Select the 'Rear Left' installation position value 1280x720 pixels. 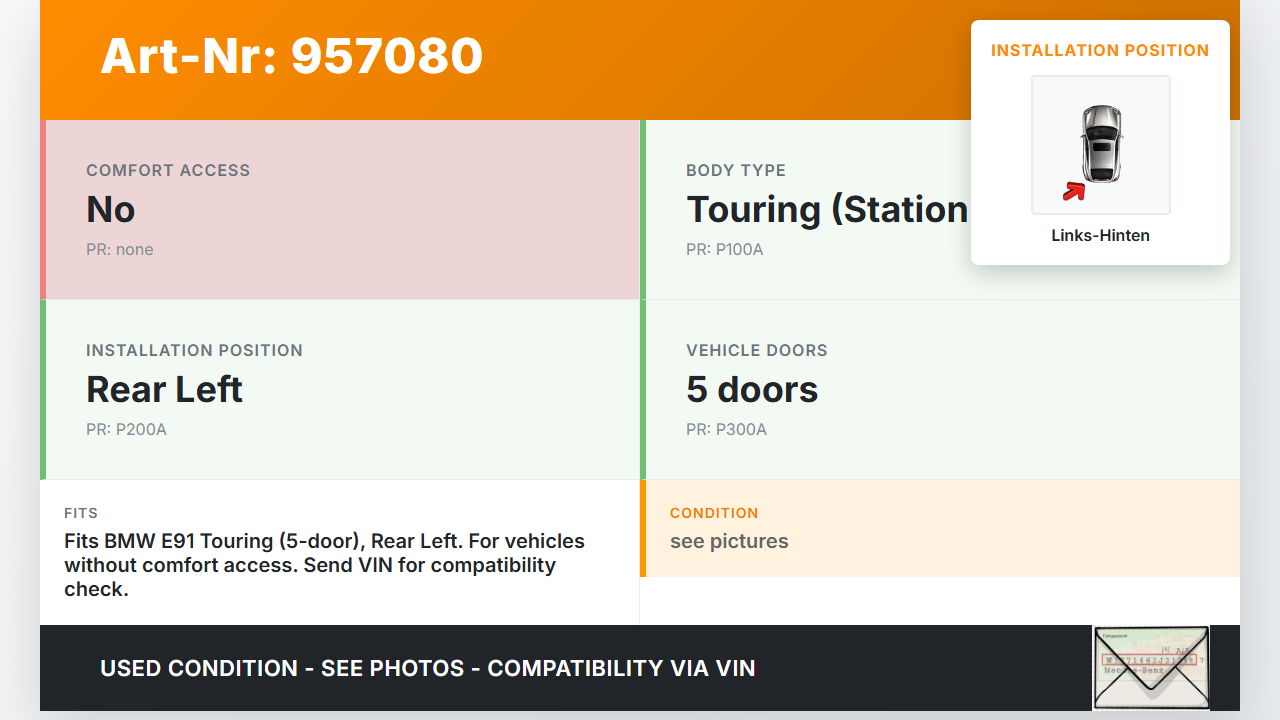point(165,390)
